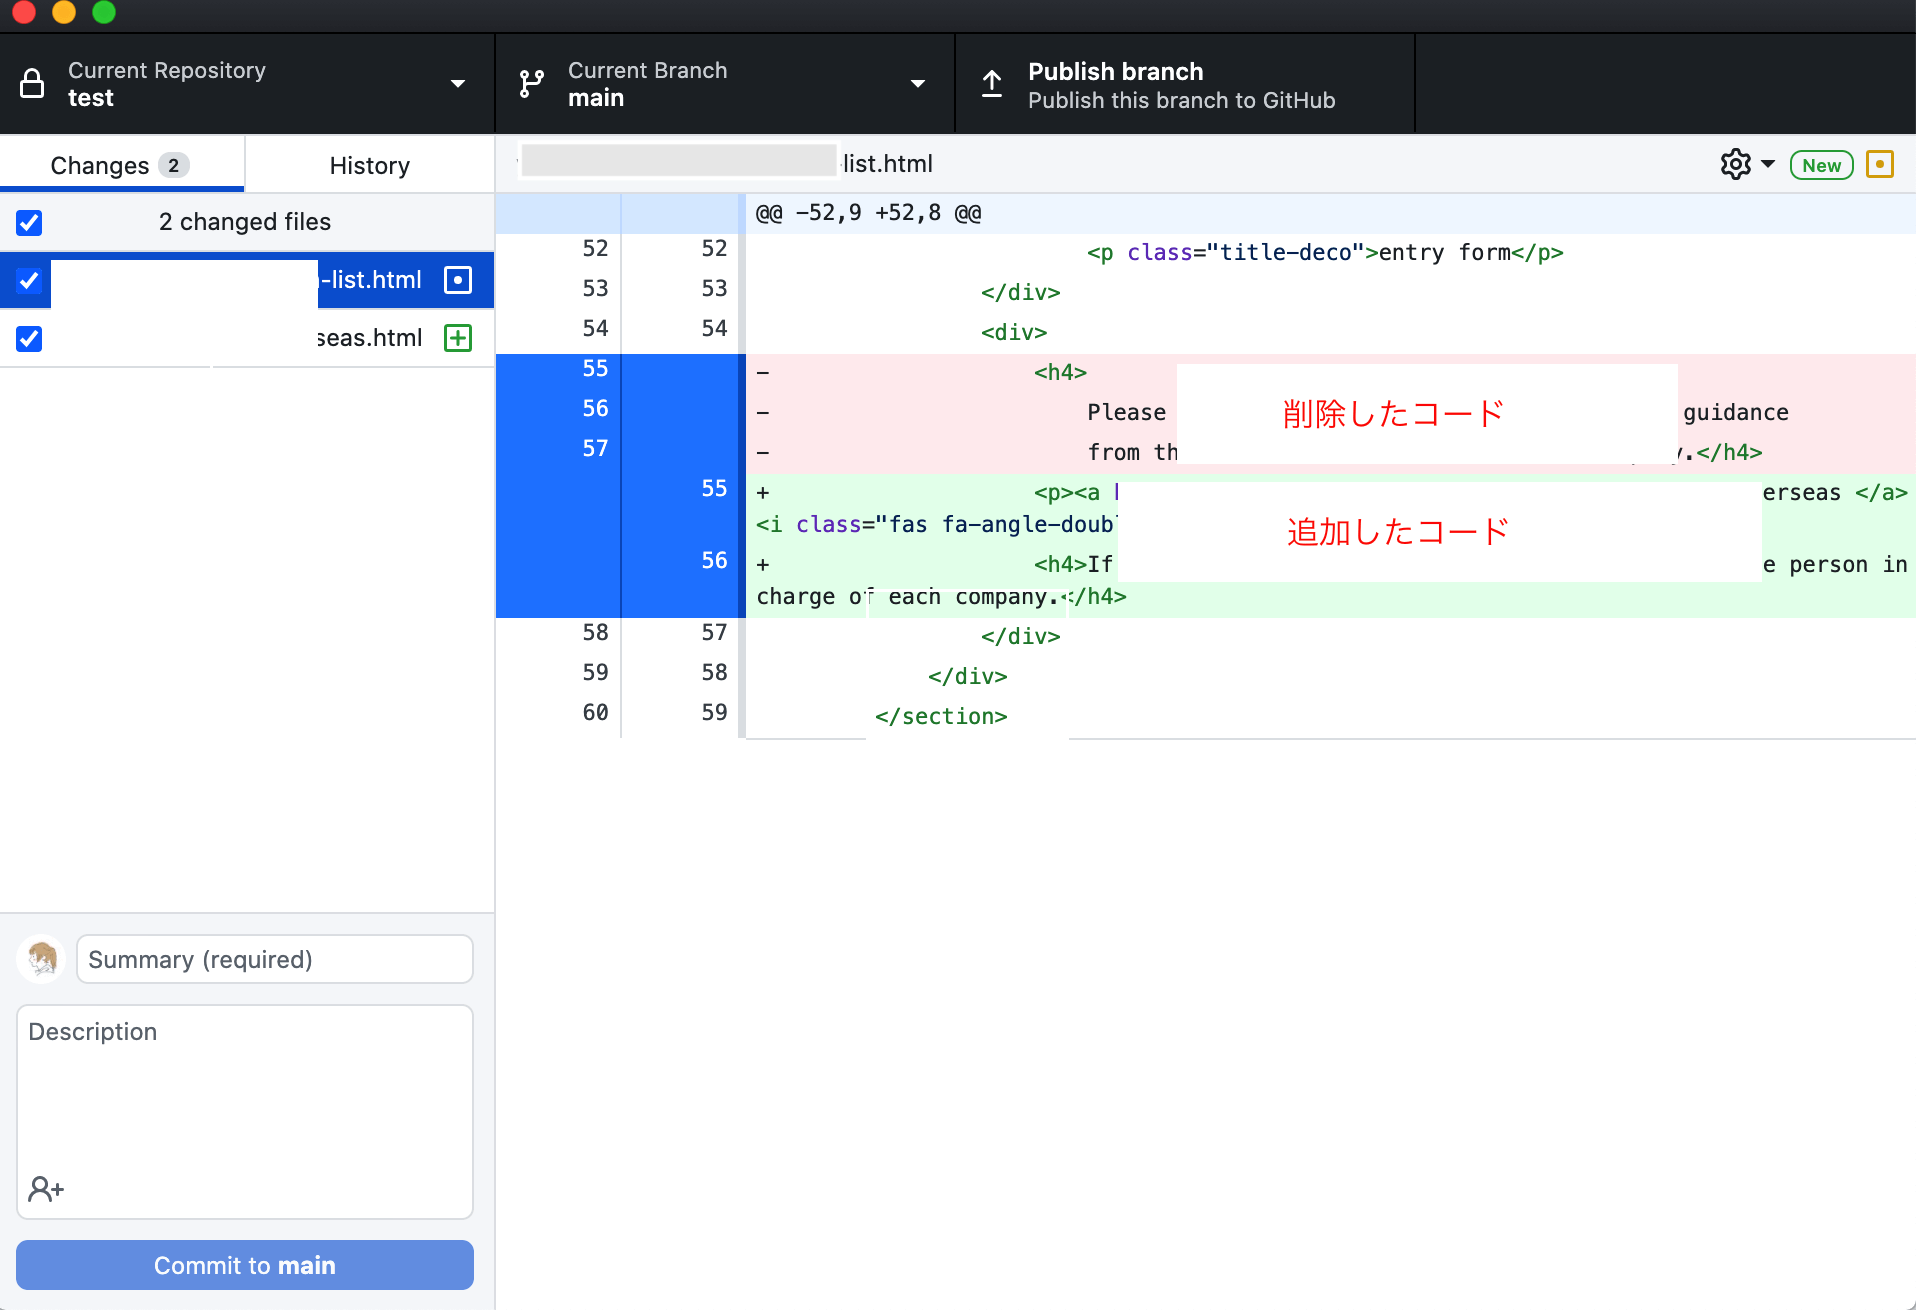
Task: Click the green added-file icon beside seas.html
Action: pyautogui.click(x=457, y=338)
